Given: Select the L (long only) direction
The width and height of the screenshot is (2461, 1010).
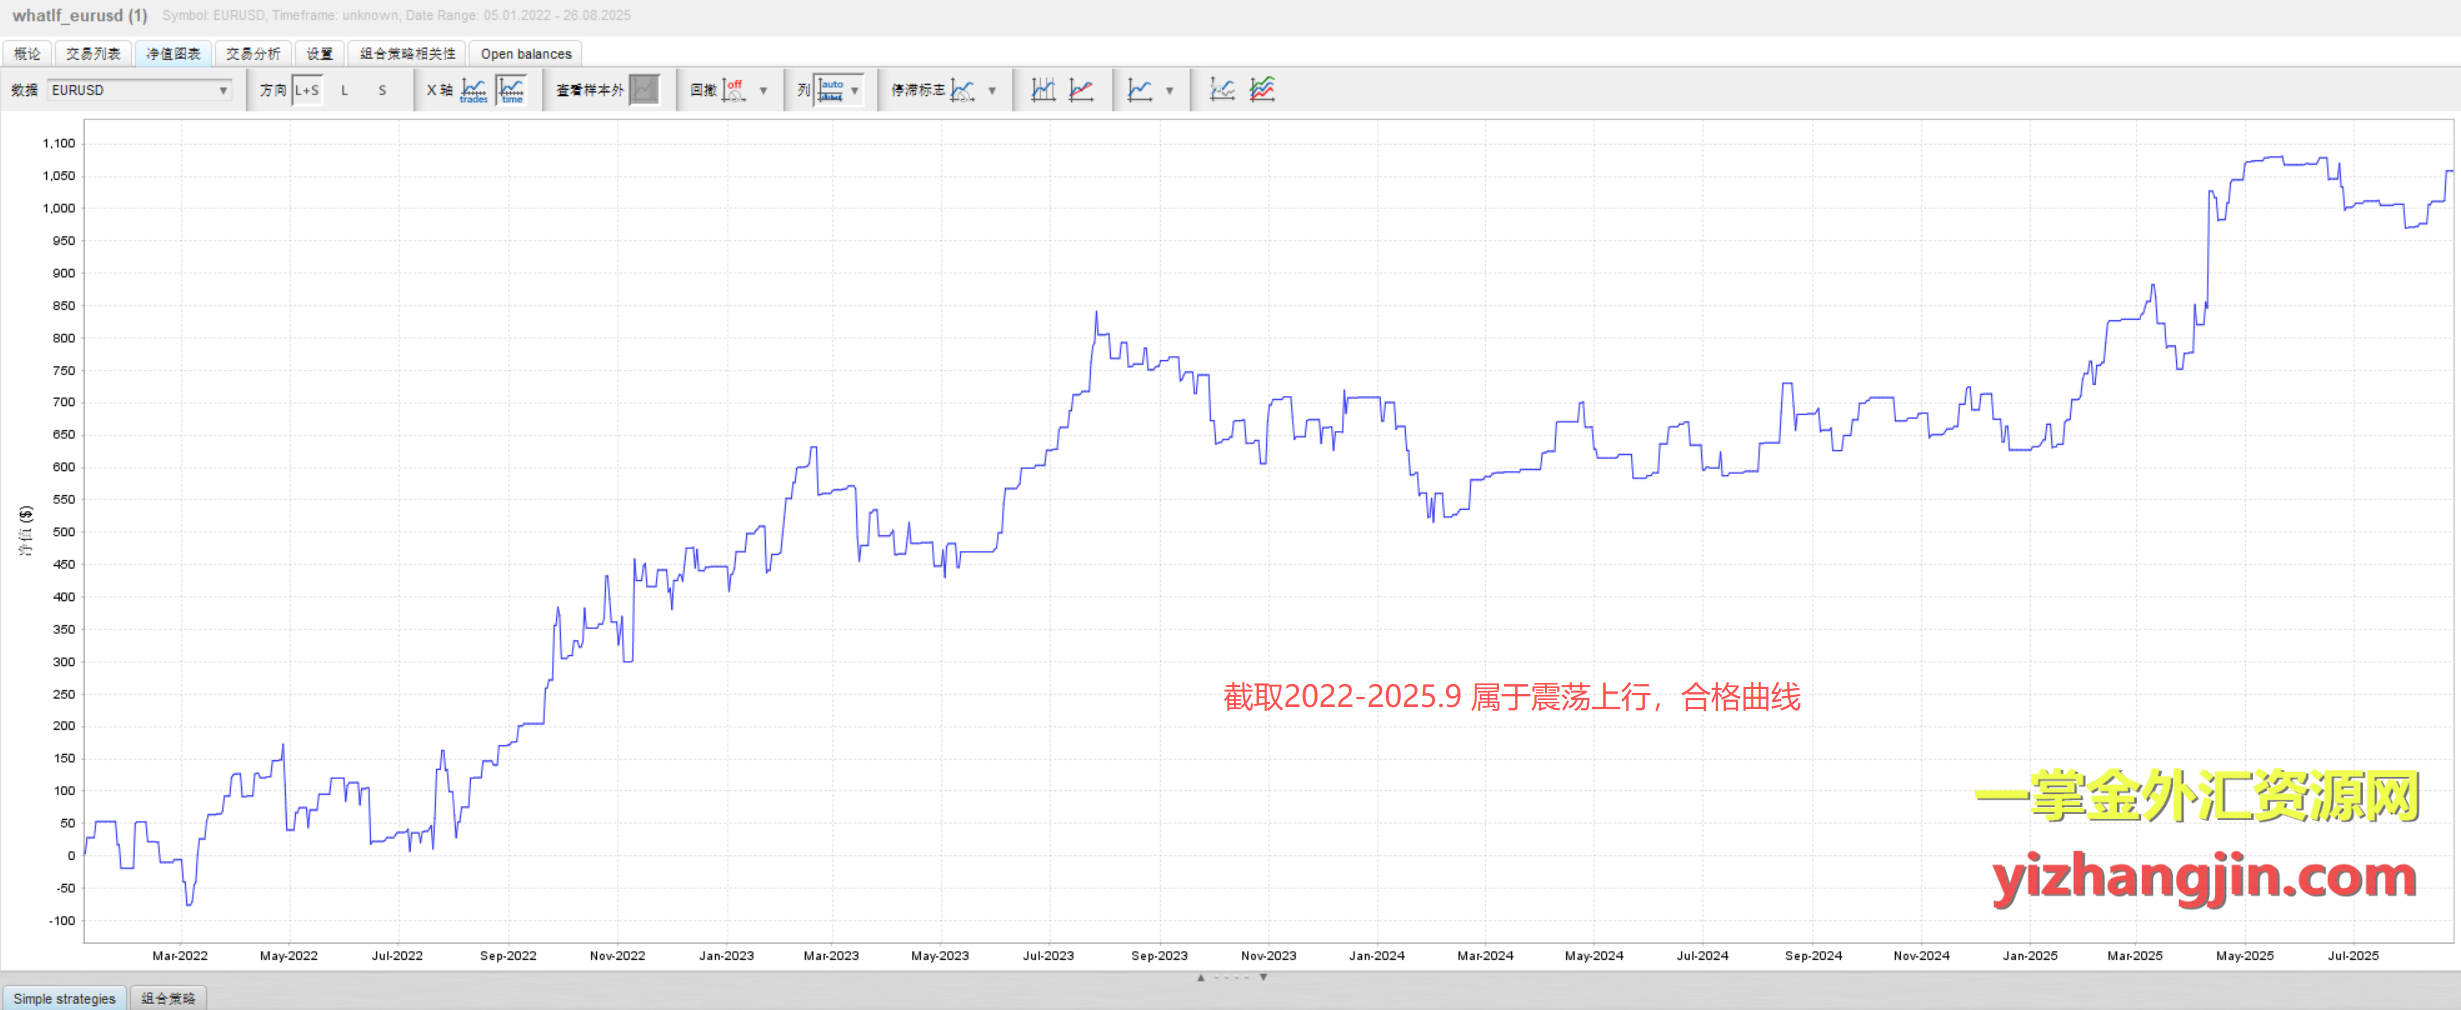Looking at the screenshot, I should point(345,90).
